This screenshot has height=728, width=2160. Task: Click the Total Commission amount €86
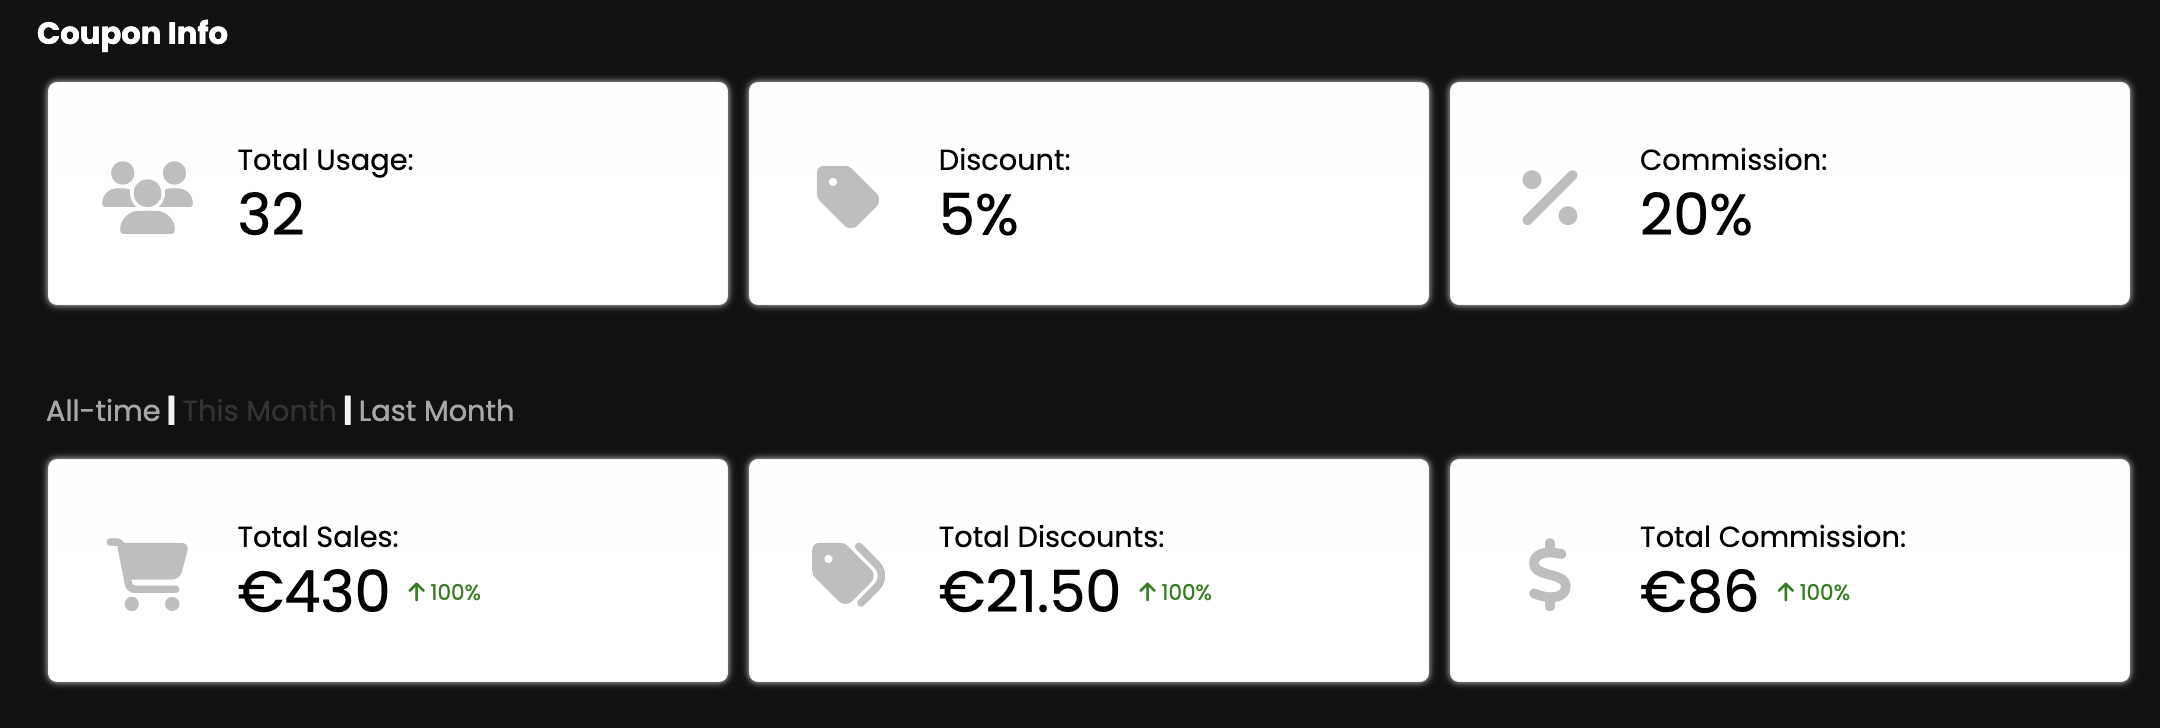coord(1698,591)
